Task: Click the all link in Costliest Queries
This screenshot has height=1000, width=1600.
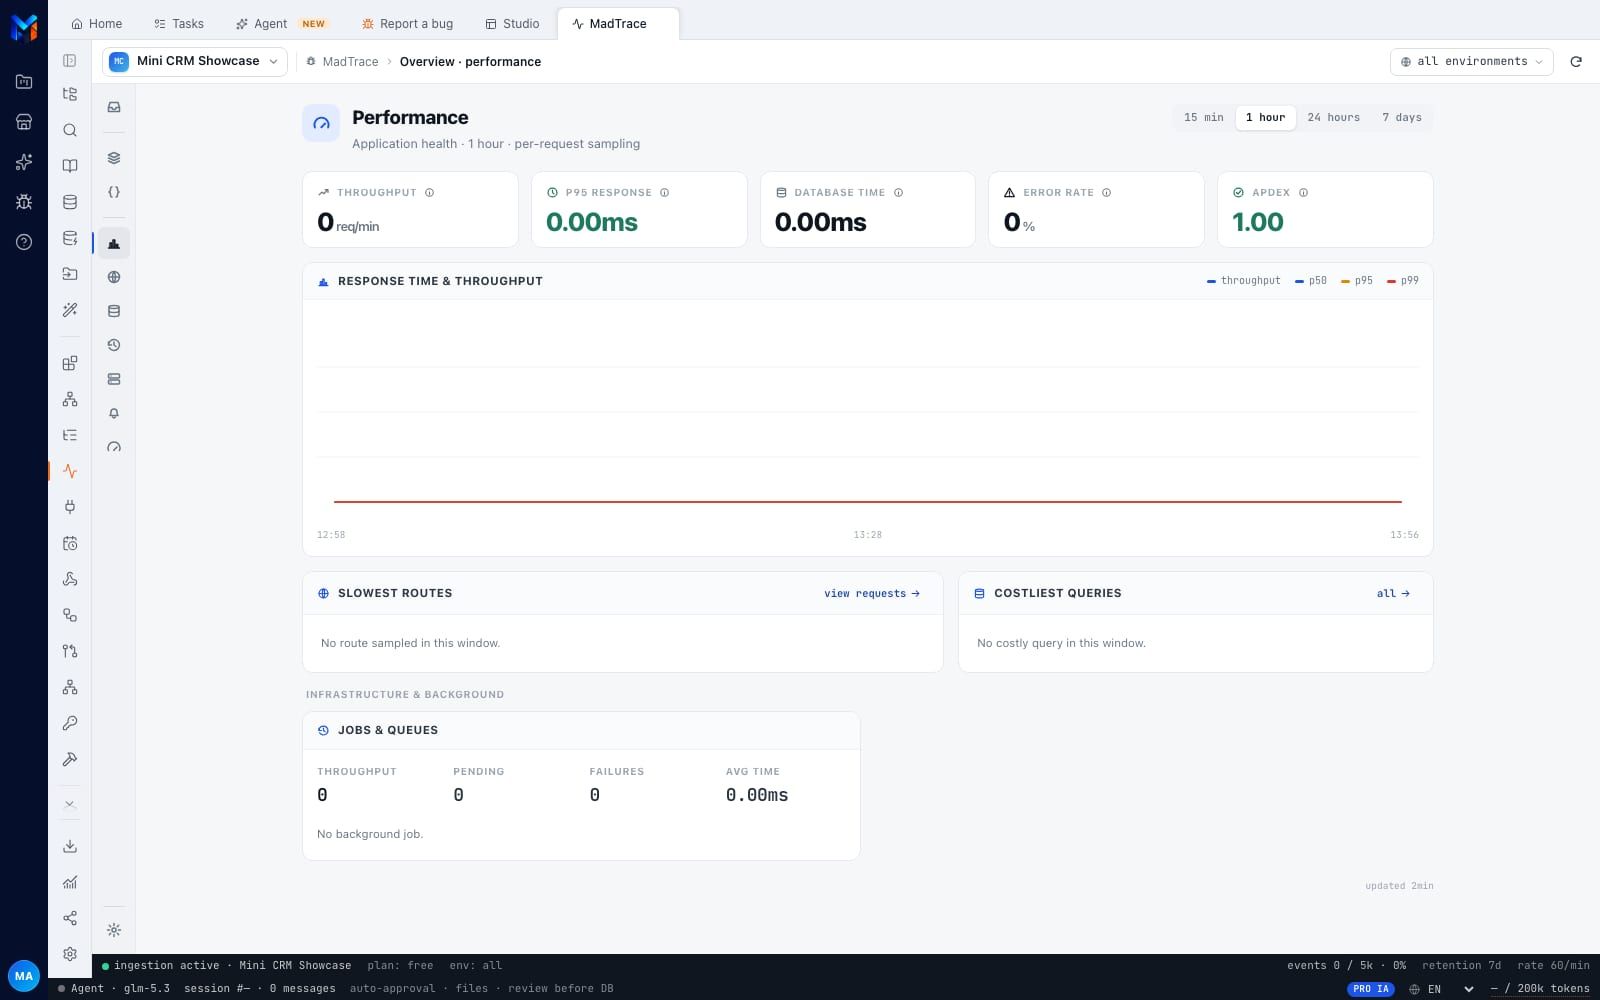Action: [x=1393, y=593]
